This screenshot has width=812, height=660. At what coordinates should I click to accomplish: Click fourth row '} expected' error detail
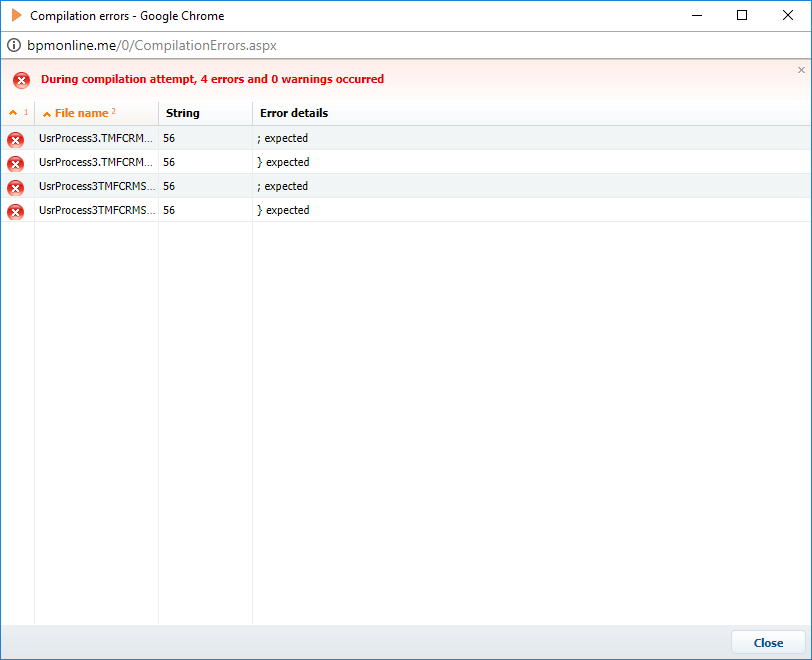pyautogui.click(x=283, y=210)
